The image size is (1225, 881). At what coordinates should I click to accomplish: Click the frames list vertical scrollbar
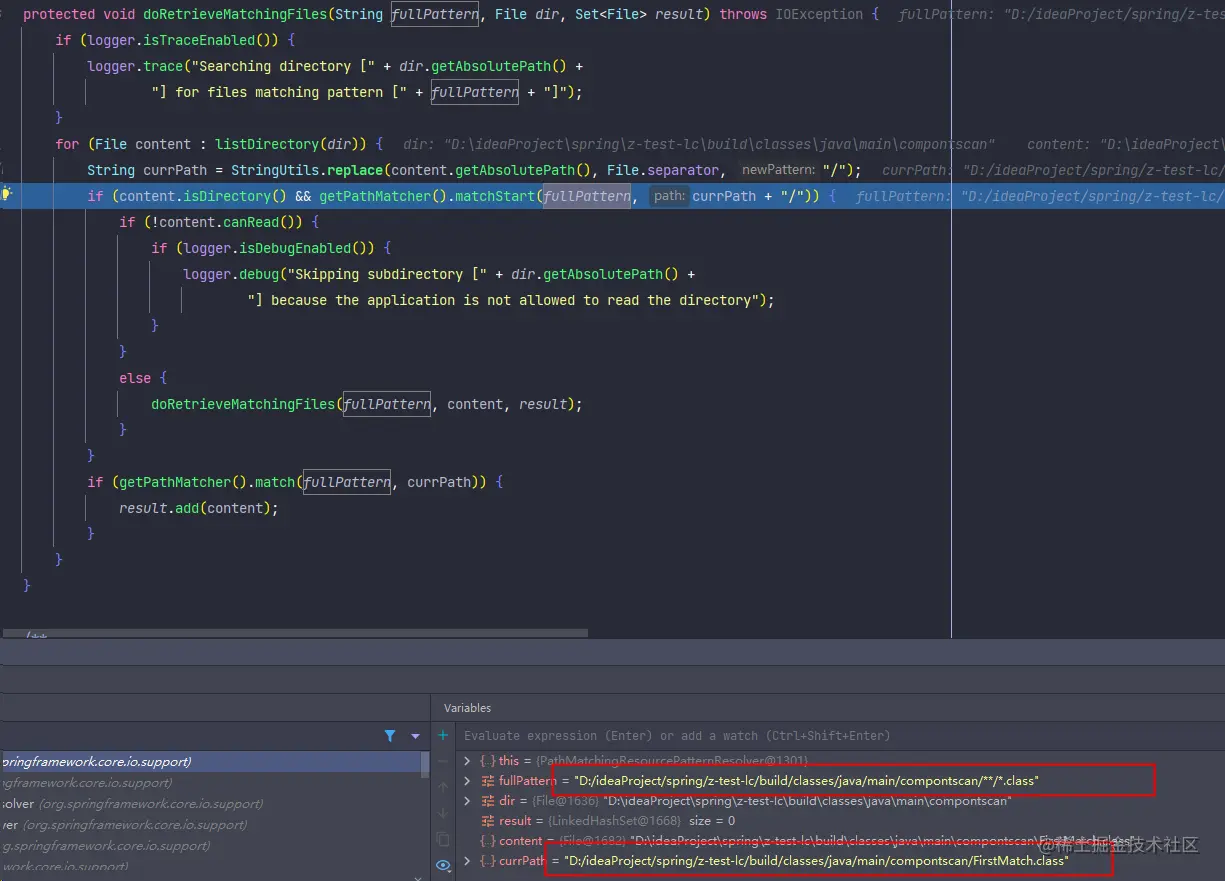(x=426, y=765)
